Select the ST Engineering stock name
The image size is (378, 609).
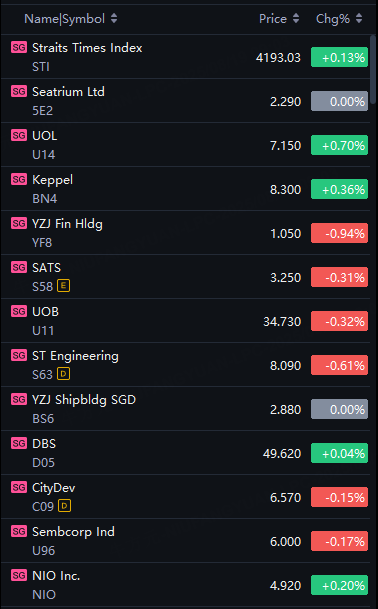pyautogui.click(x=75, y=356)
